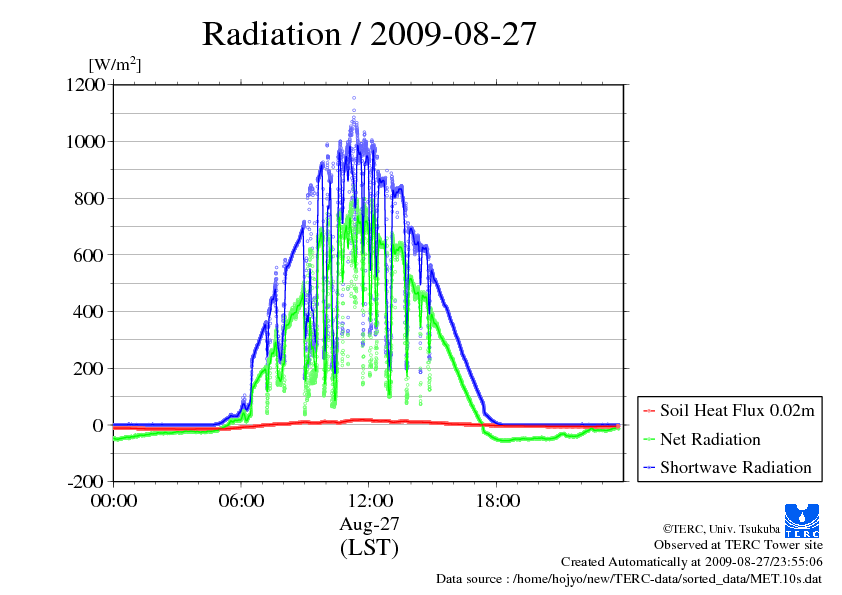Screen dimensions: 842x595
Task: Click the -200 y-axis label
Action: click(x=85, y=482)
